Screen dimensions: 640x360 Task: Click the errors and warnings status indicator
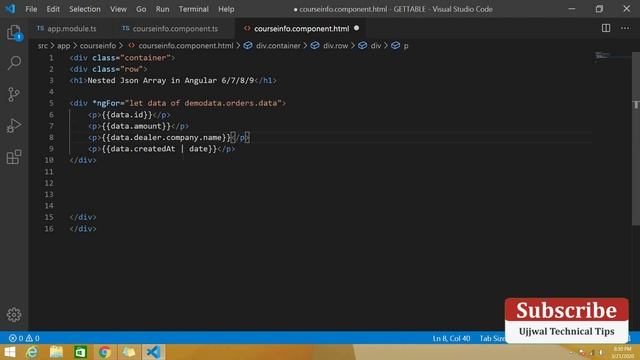[24, 338]
